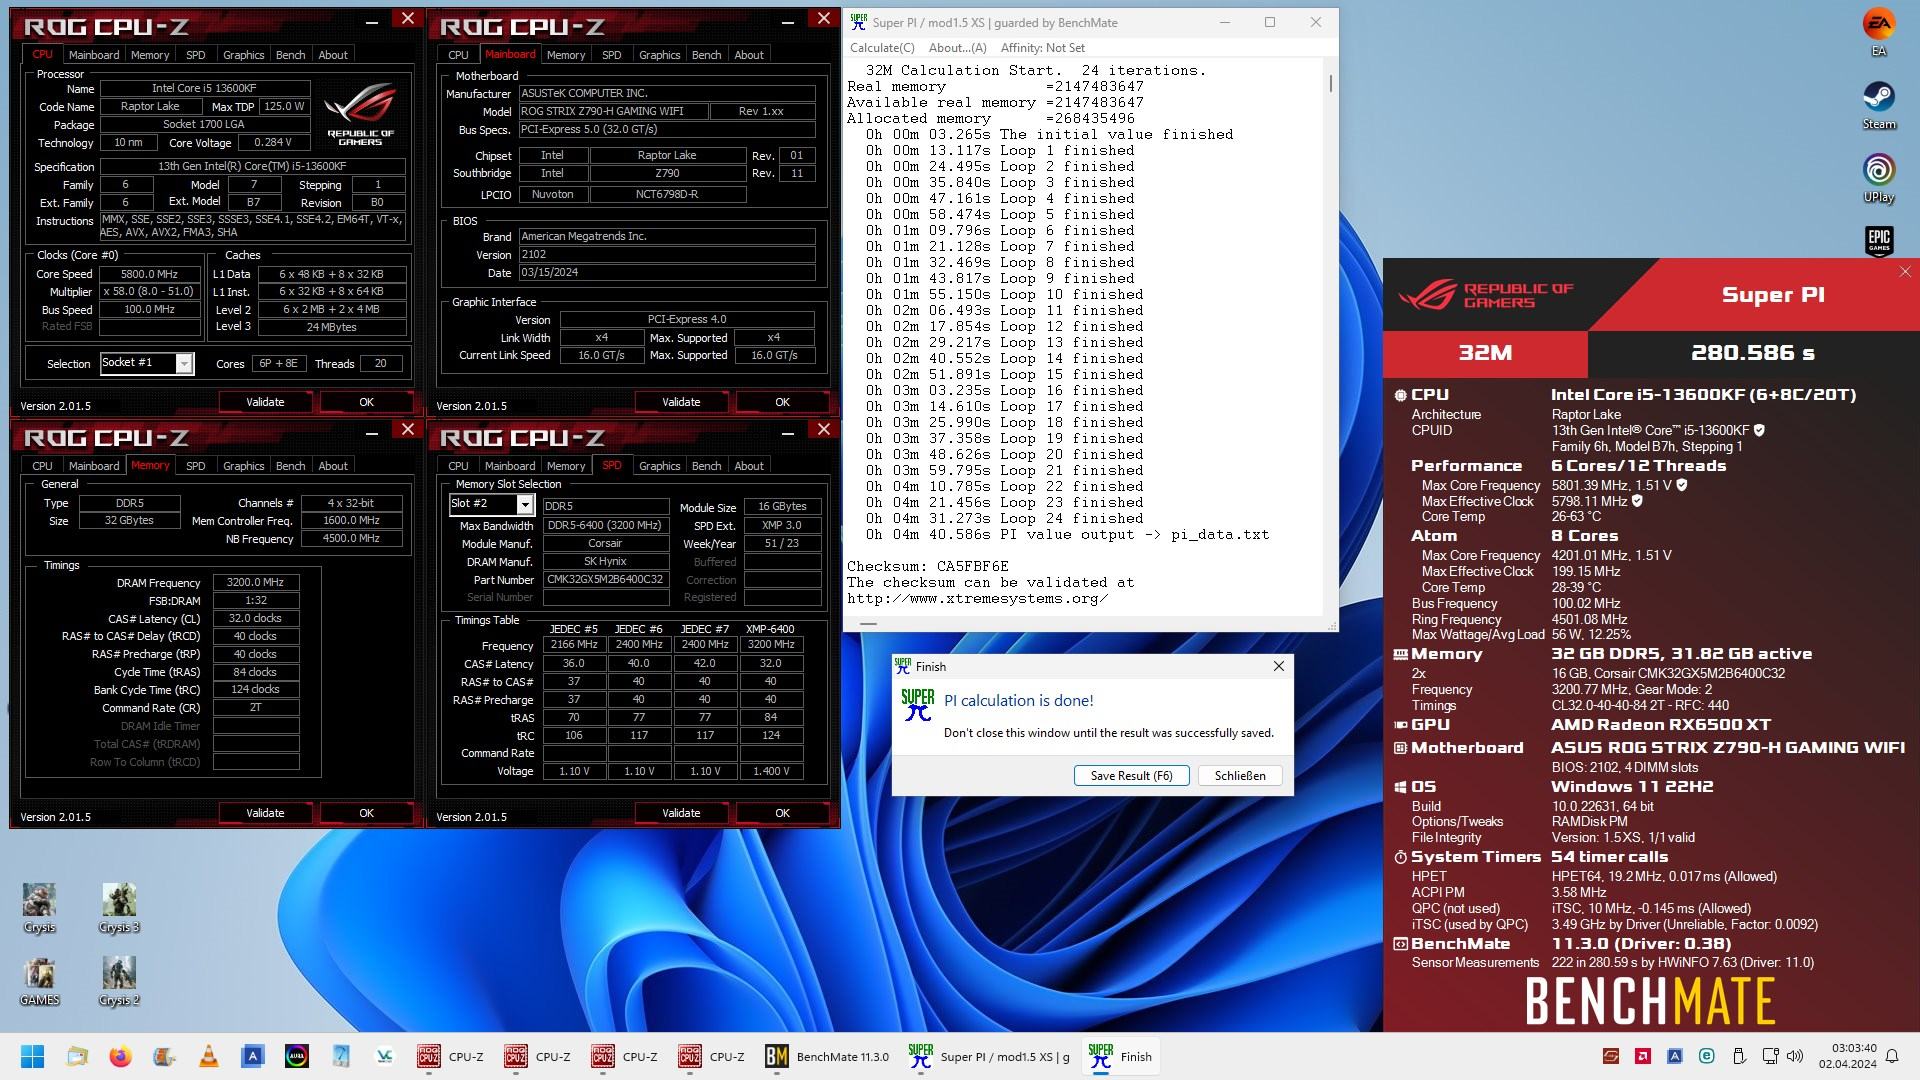Image resolution: width=1920 pixels, height=1080 pixels.
Task: Open the volume control in tray
Action: click(x=1795, y=1056)
